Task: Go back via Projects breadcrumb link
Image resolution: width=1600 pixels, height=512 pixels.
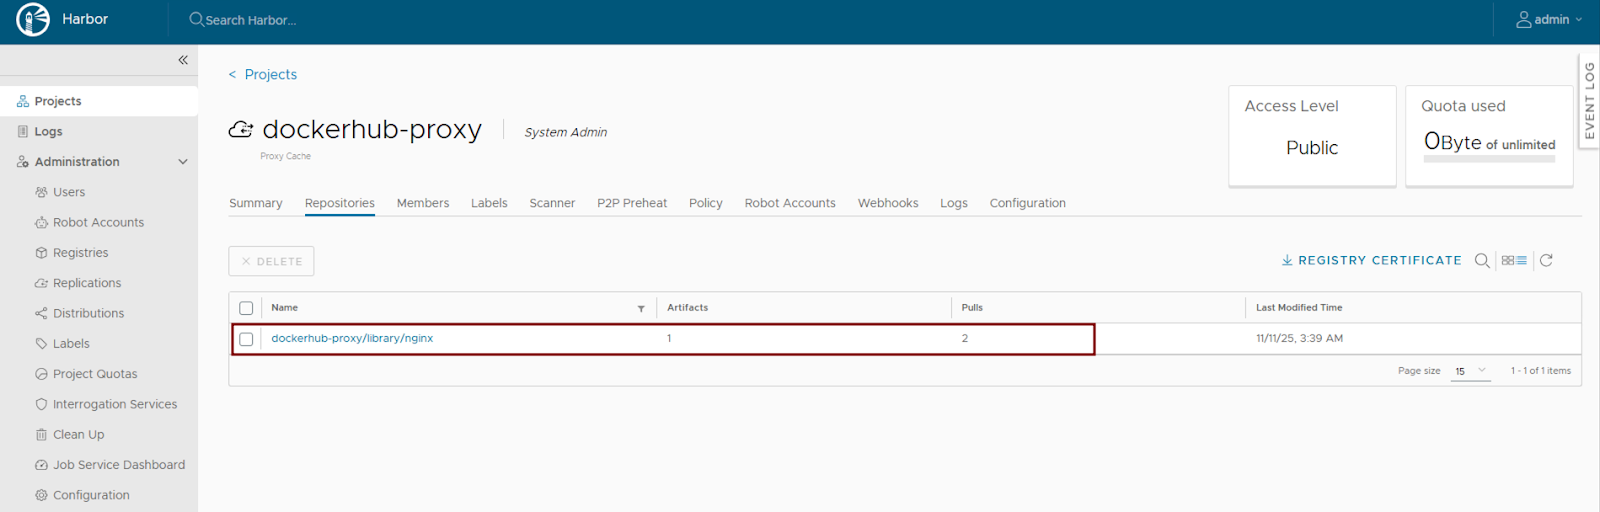Action: click(271, 74)
